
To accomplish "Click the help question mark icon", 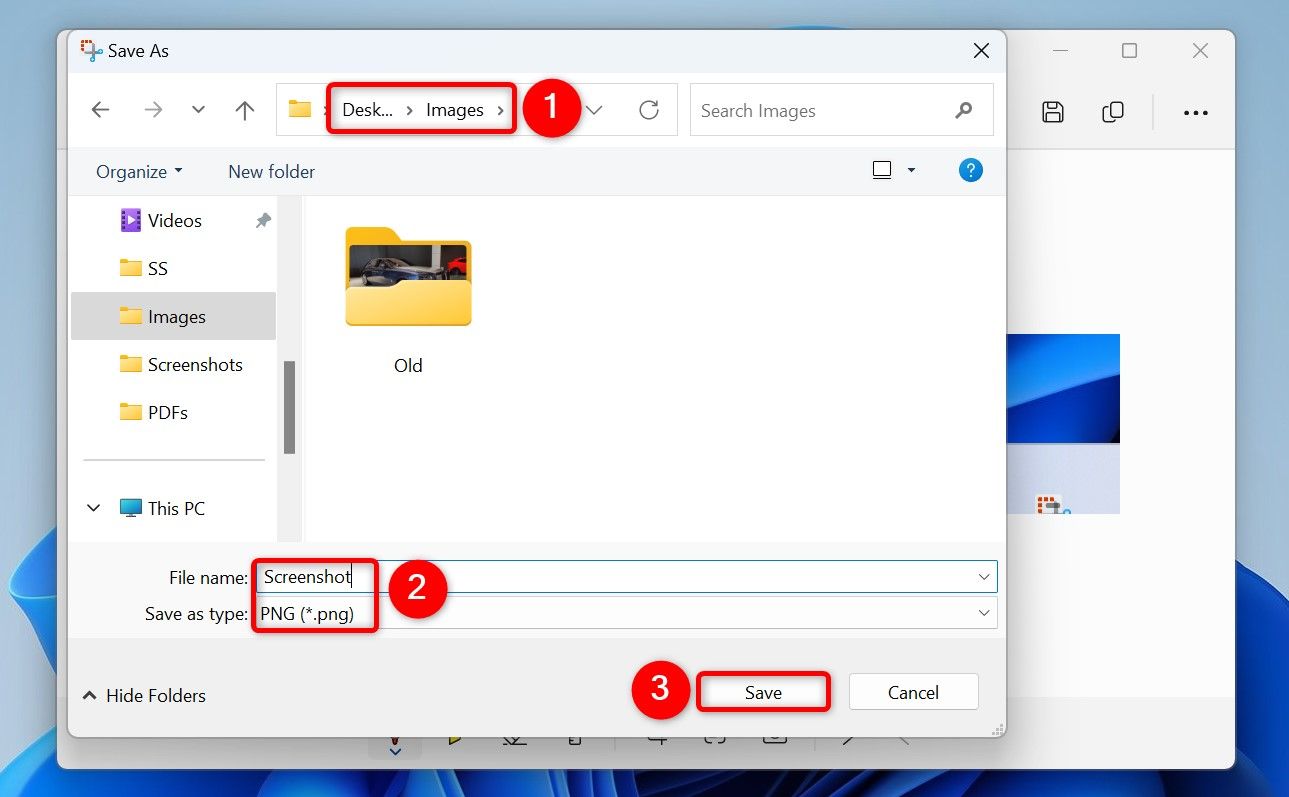I will coord(970,170).
